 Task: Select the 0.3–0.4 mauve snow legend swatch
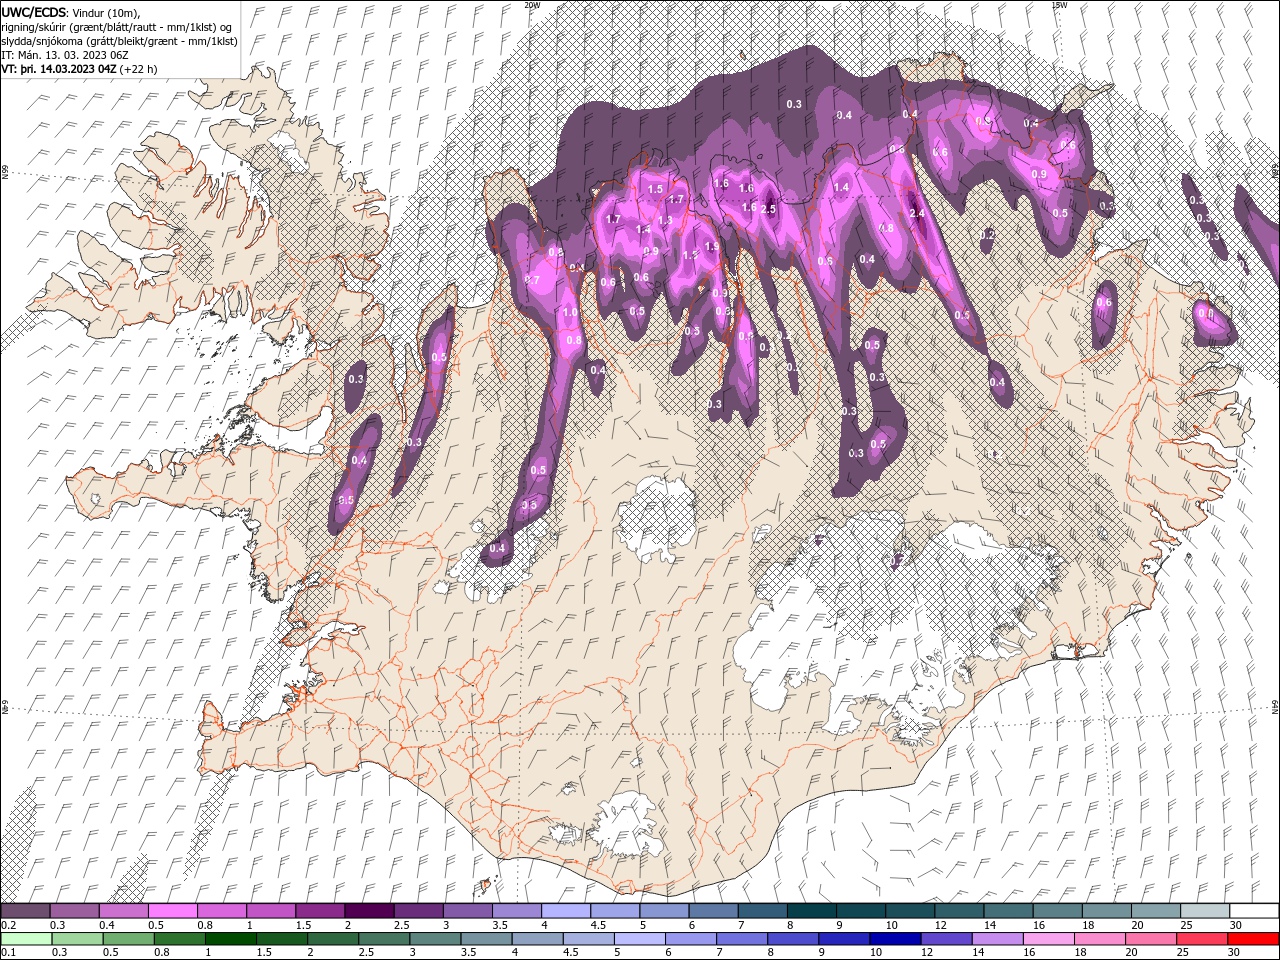(75, 911)
